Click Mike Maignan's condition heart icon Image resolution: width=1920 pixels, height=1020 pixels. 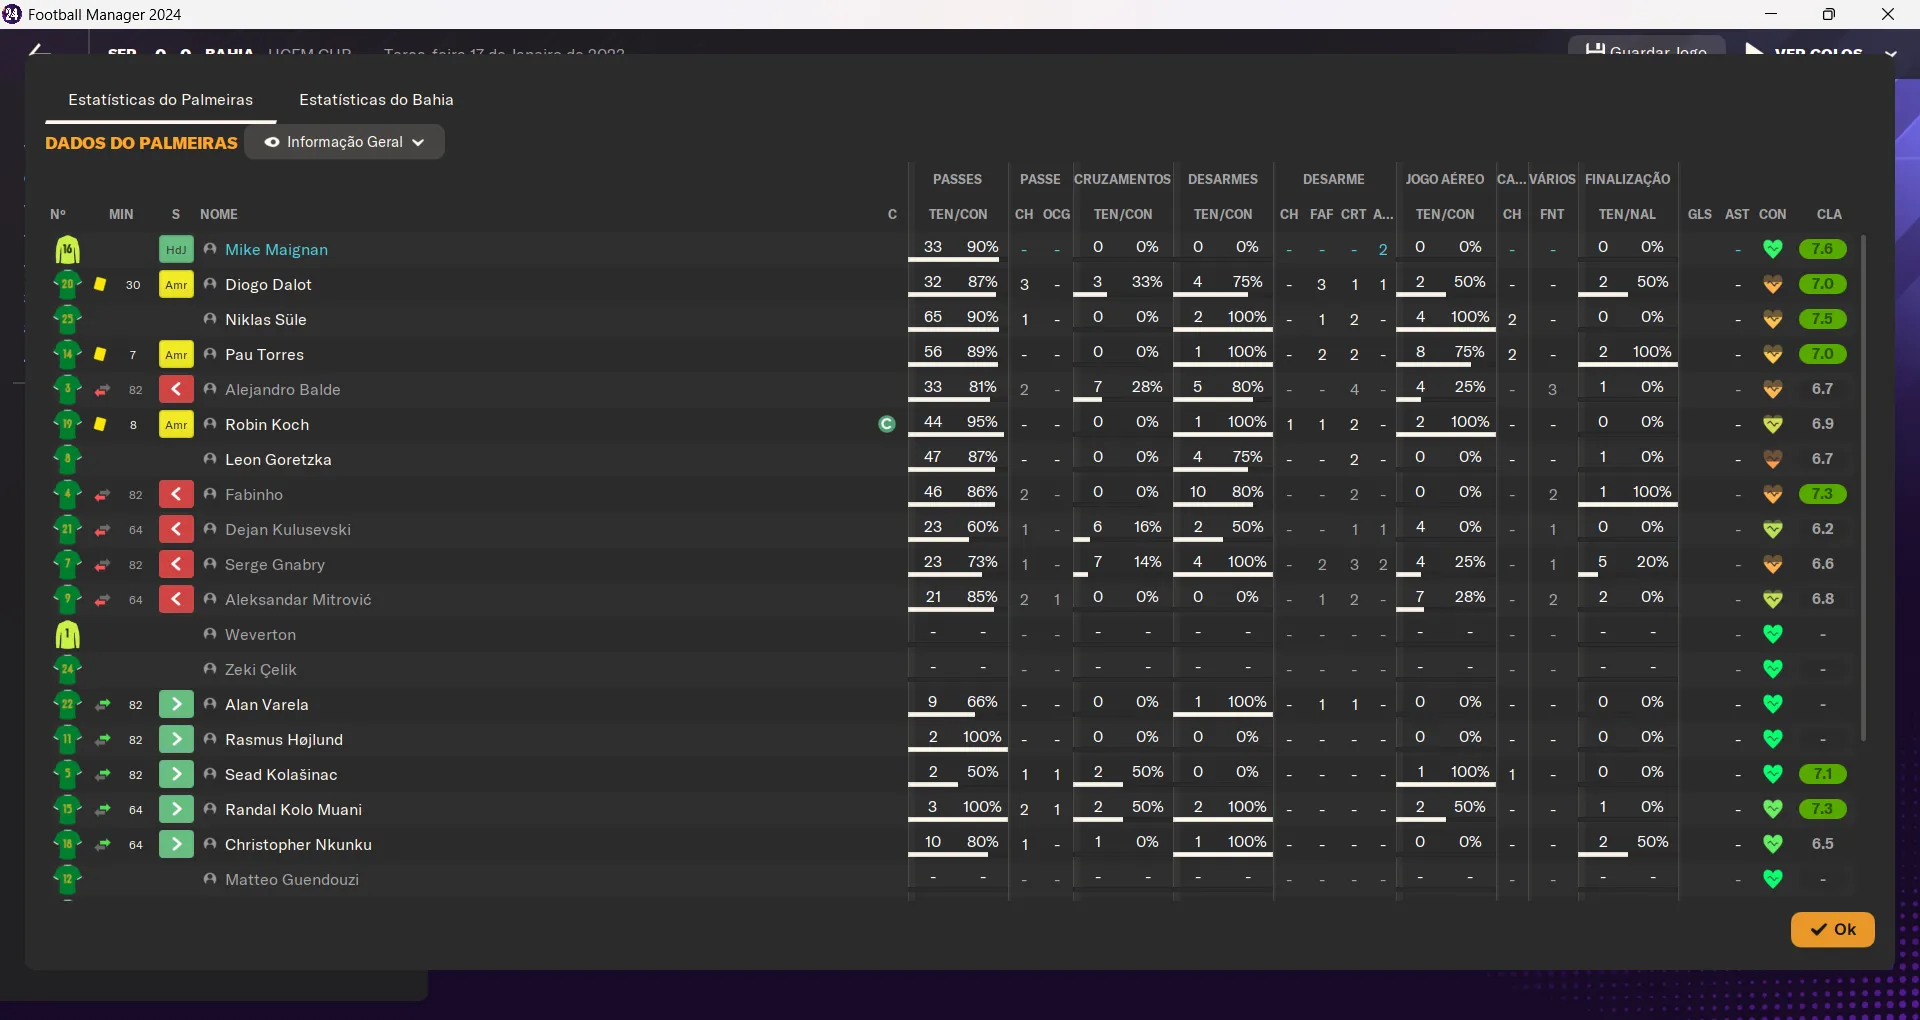tap(1773, 249)
